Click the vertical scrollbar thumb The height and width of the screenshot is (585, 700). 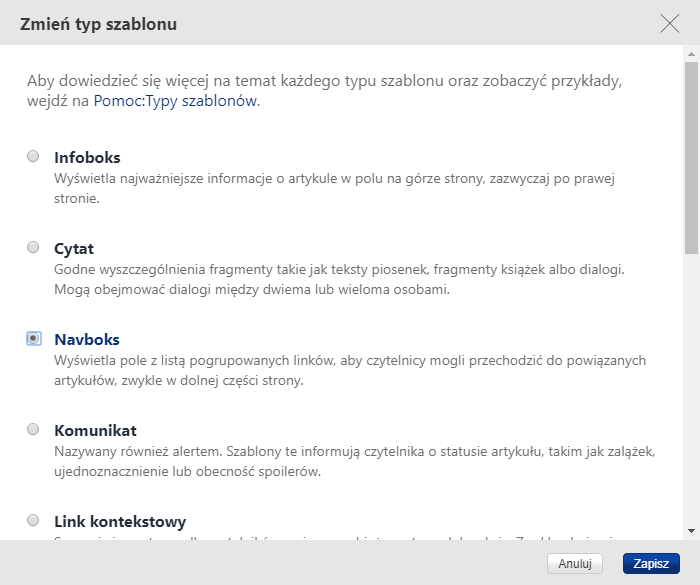(x=692, y=159)
